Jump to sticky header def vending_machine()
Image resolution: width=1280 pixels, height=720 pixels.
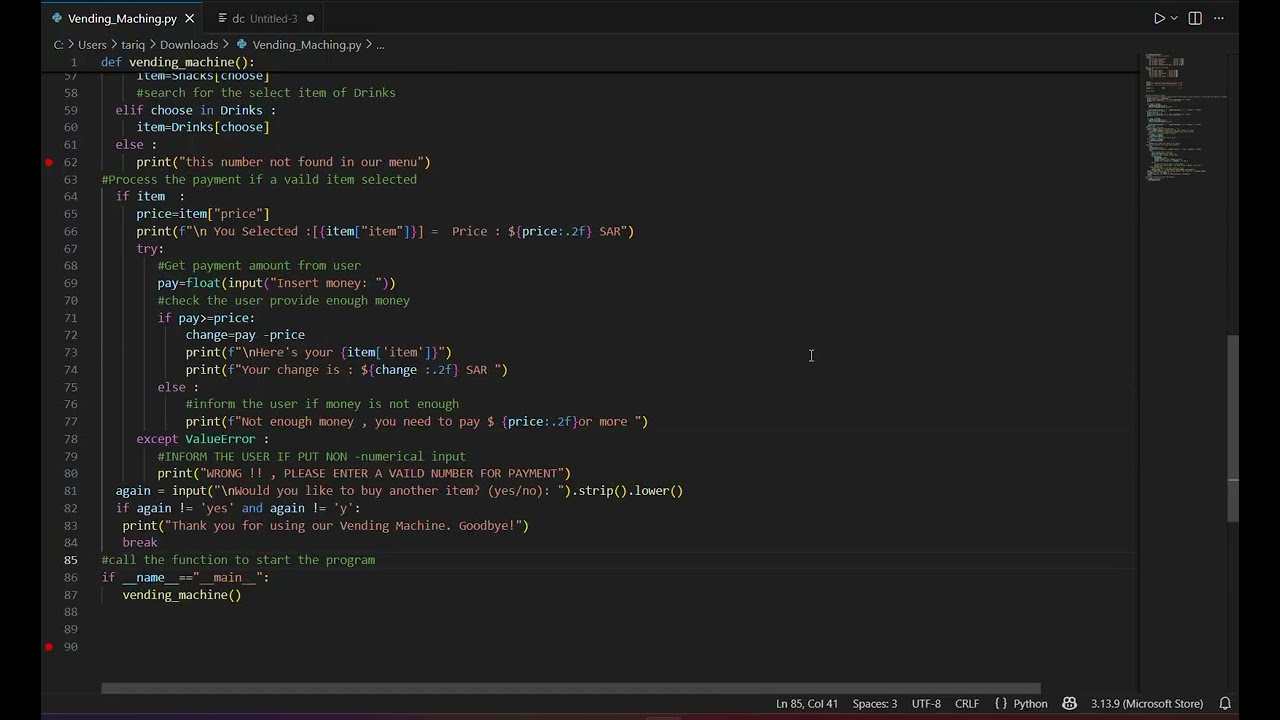(178, 62)
